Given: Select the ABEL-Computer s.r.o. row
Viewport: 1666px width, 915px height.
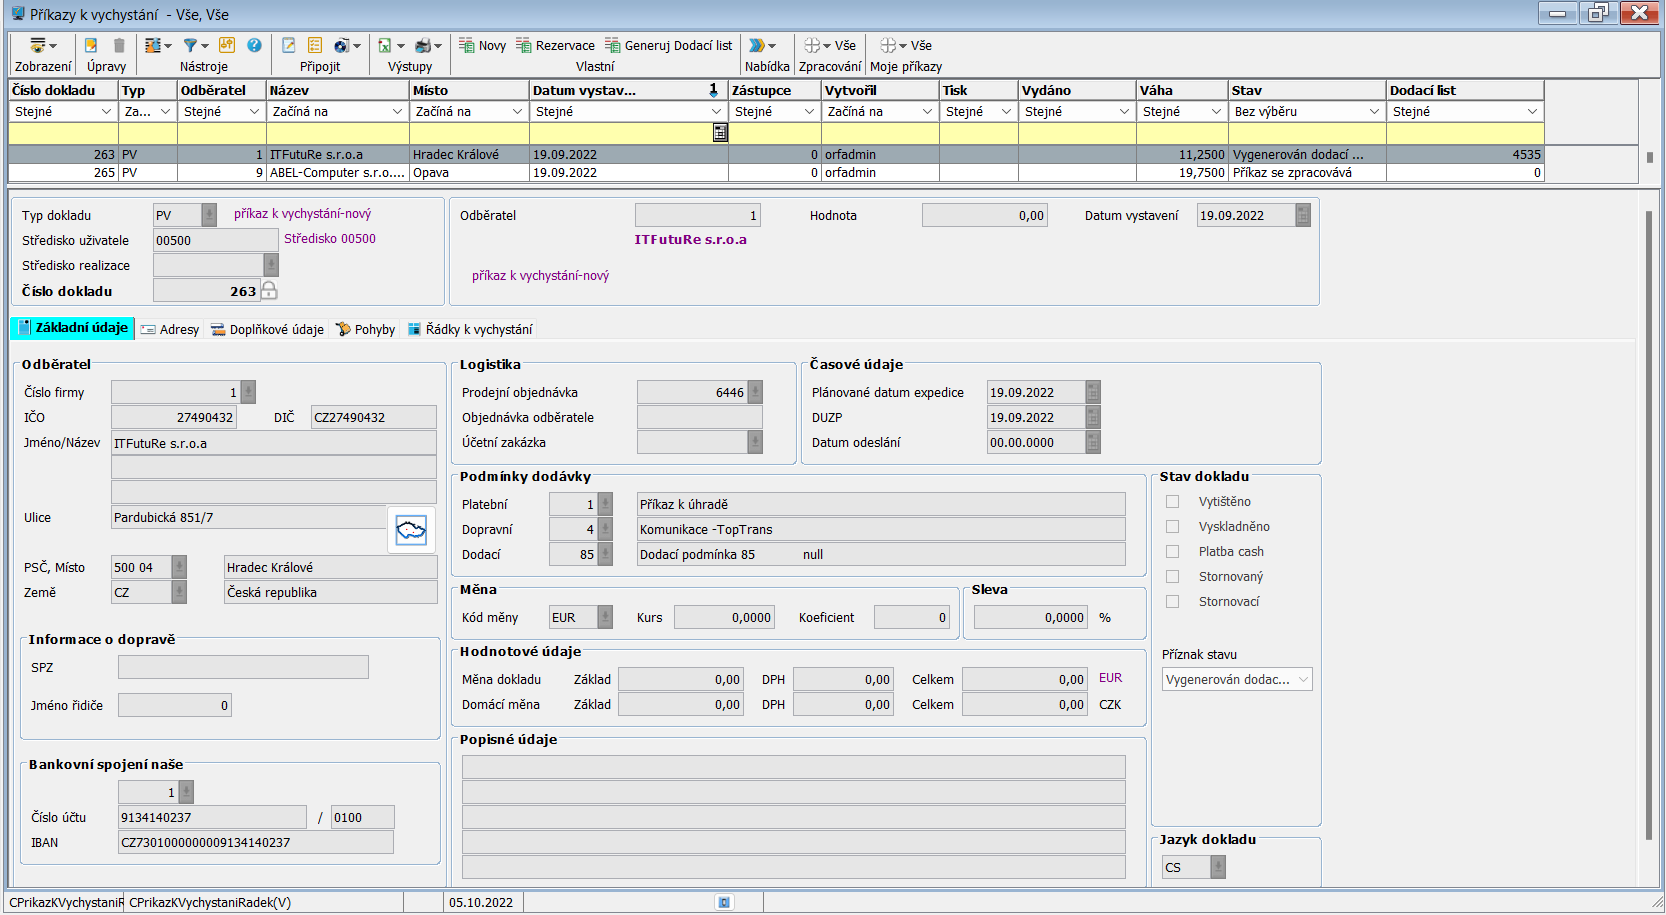Looking at the screenshot, I should tap(336, 173).
